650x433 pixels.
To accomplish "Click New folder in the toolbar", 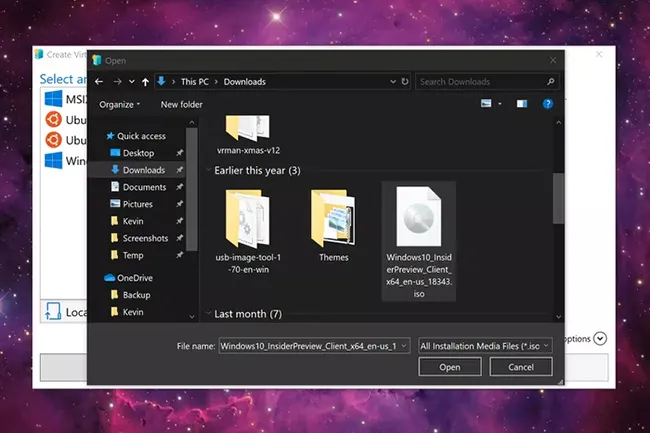I will click(181, 104).
